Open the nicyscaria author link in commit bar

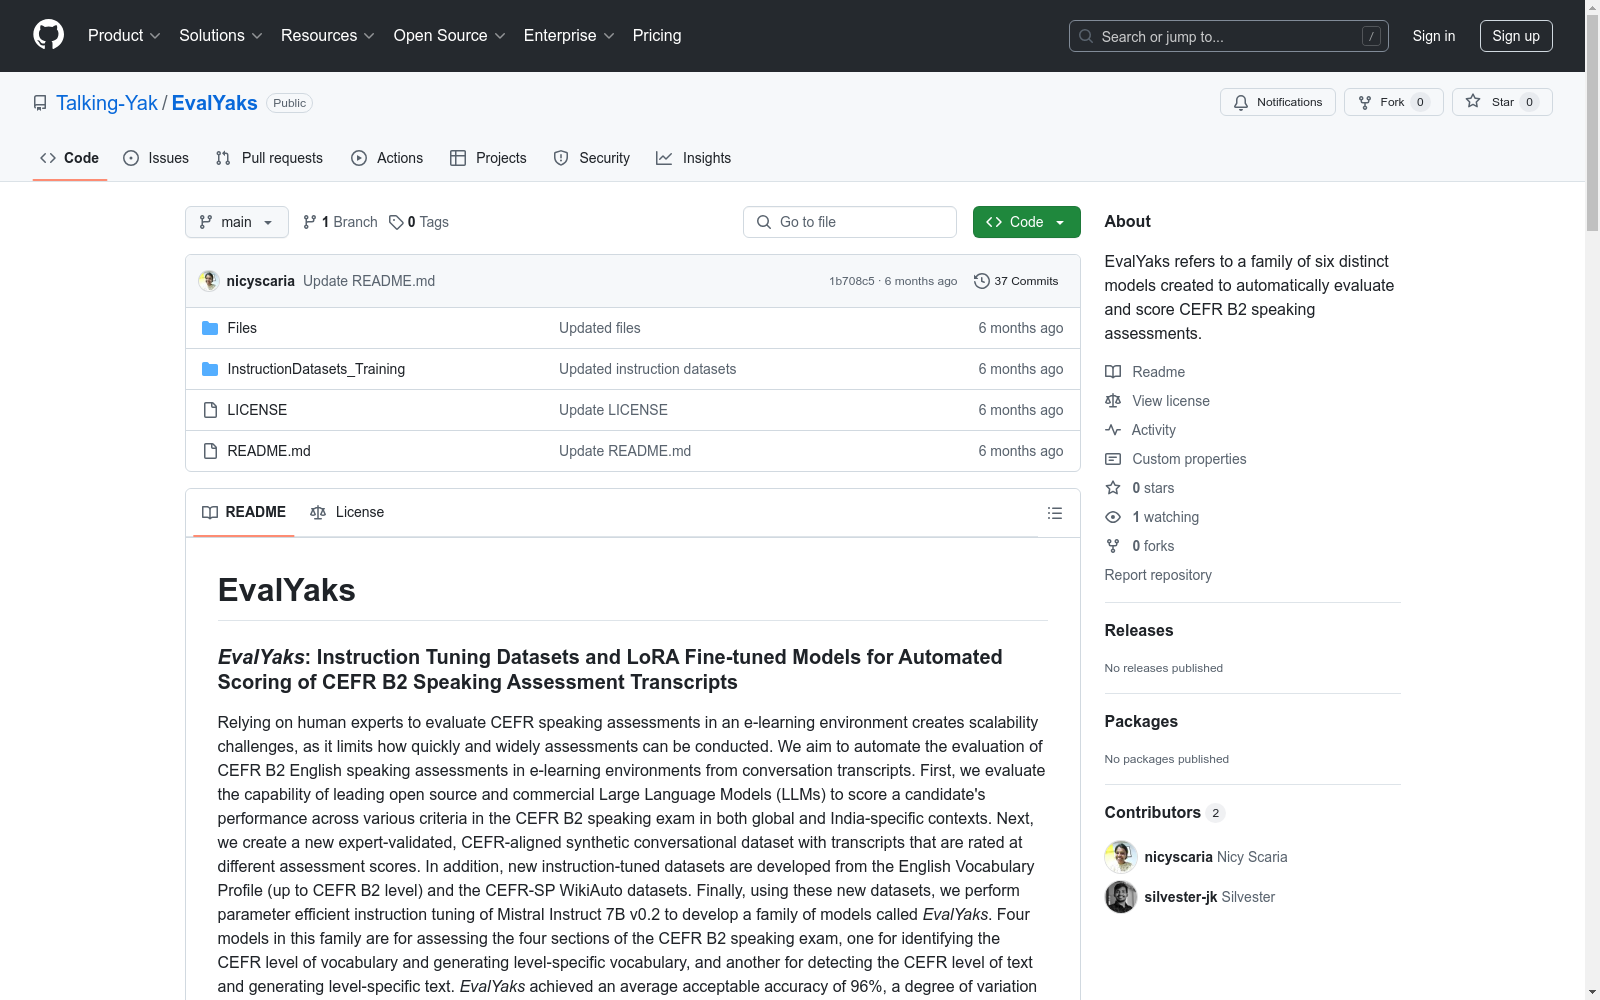click(261, 281)
